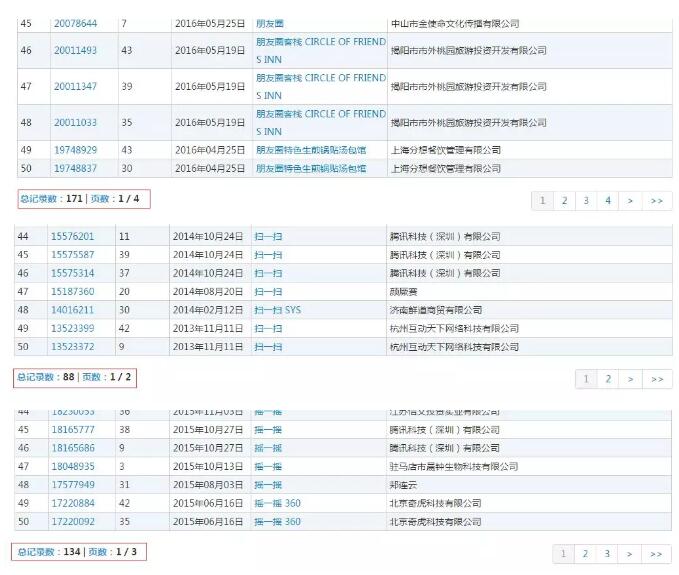Click applicant 颜殿赛 in row 47
The width and height of the screenshot is (679, 575).
[x=403, y=291]
